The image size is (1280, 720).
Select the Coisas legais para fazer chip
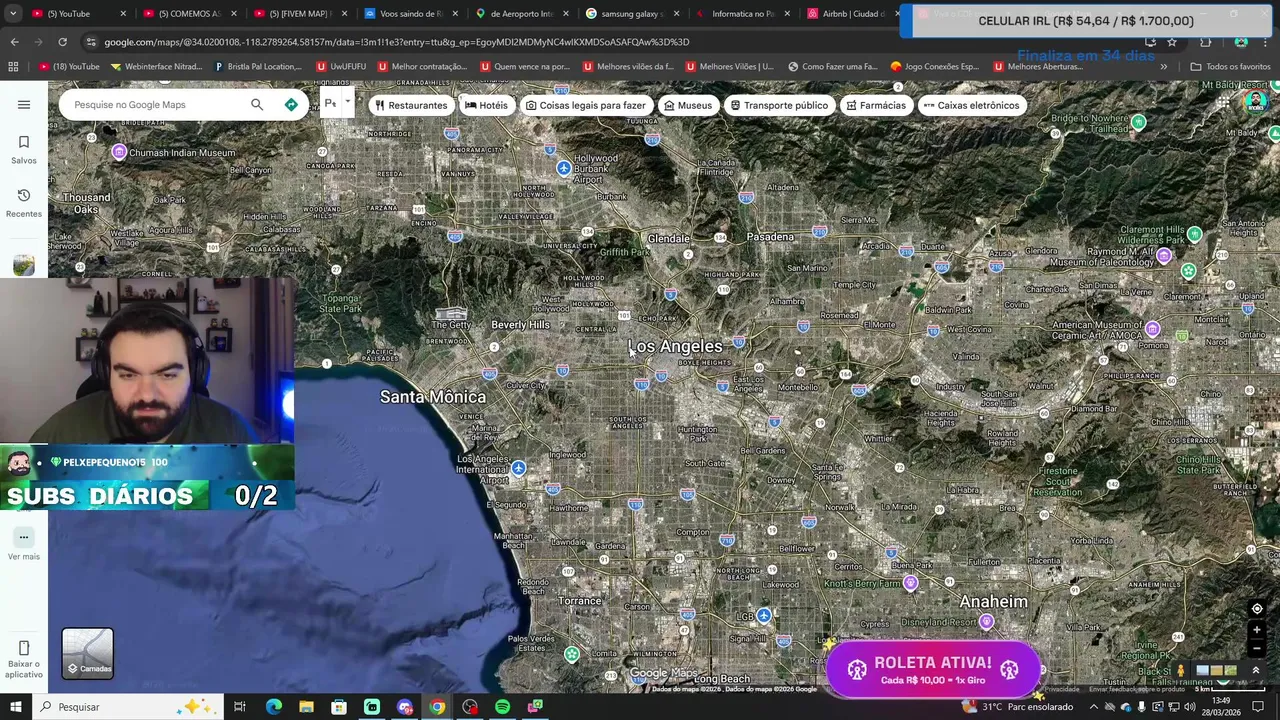coord(586,105)
